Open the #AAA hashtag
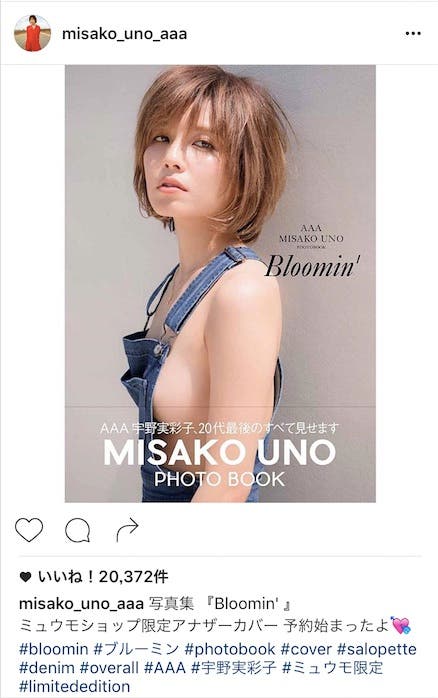 click(165, 668)
